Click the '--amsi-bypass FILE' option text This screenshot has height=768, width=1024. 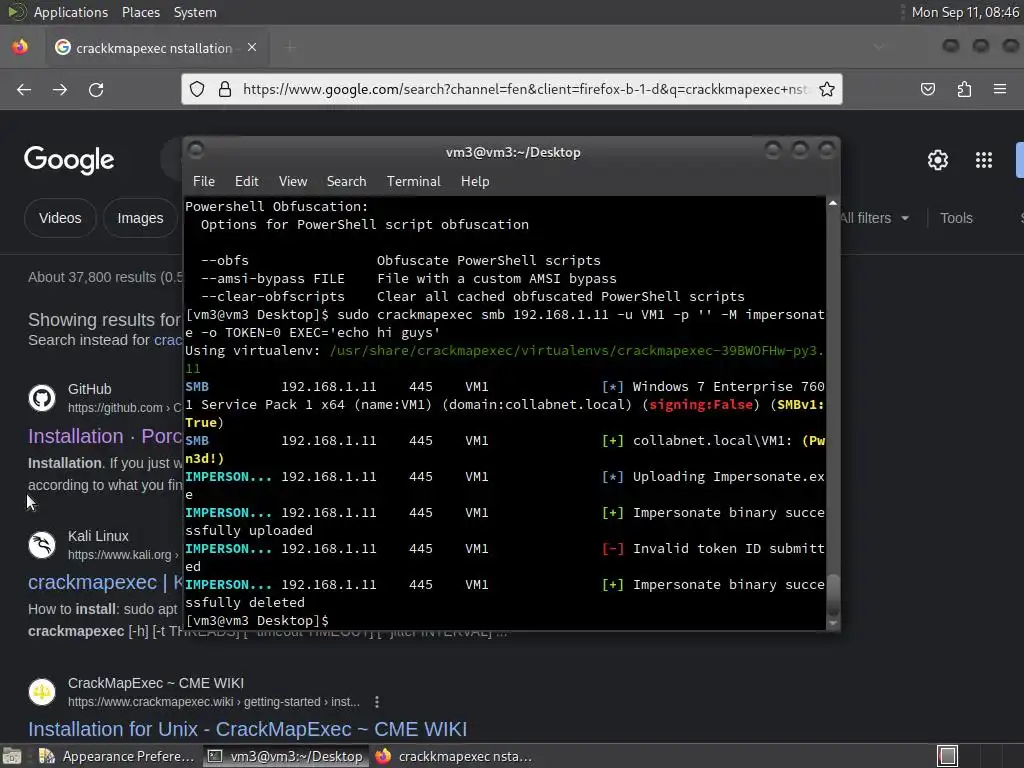click(x=272, y=278)
